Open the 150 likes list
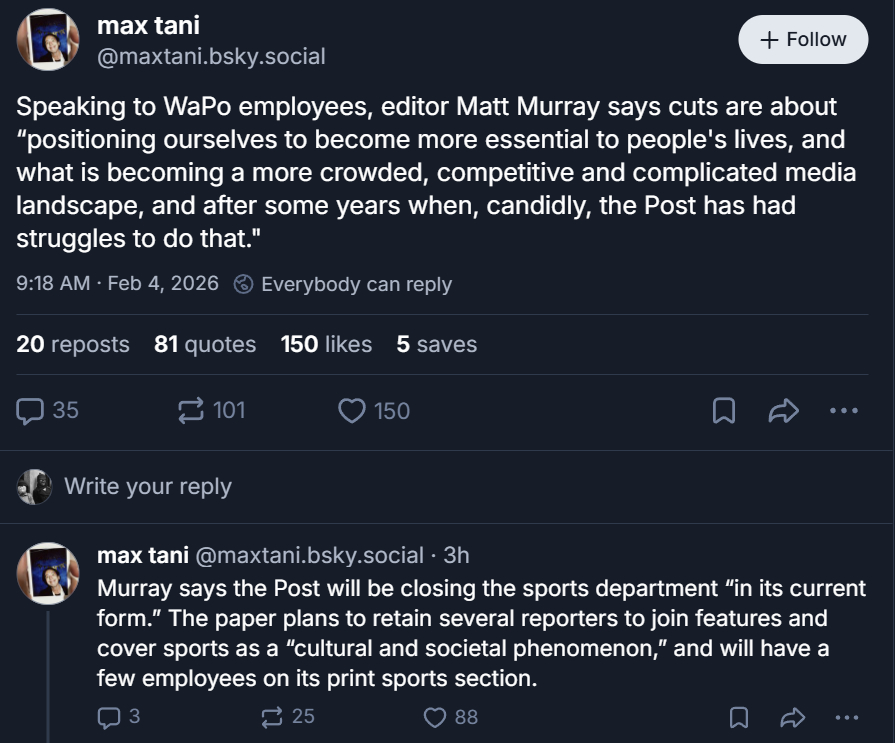Viewport: 895px width, 743px height. pyautogui.click(x=326, y=344)
